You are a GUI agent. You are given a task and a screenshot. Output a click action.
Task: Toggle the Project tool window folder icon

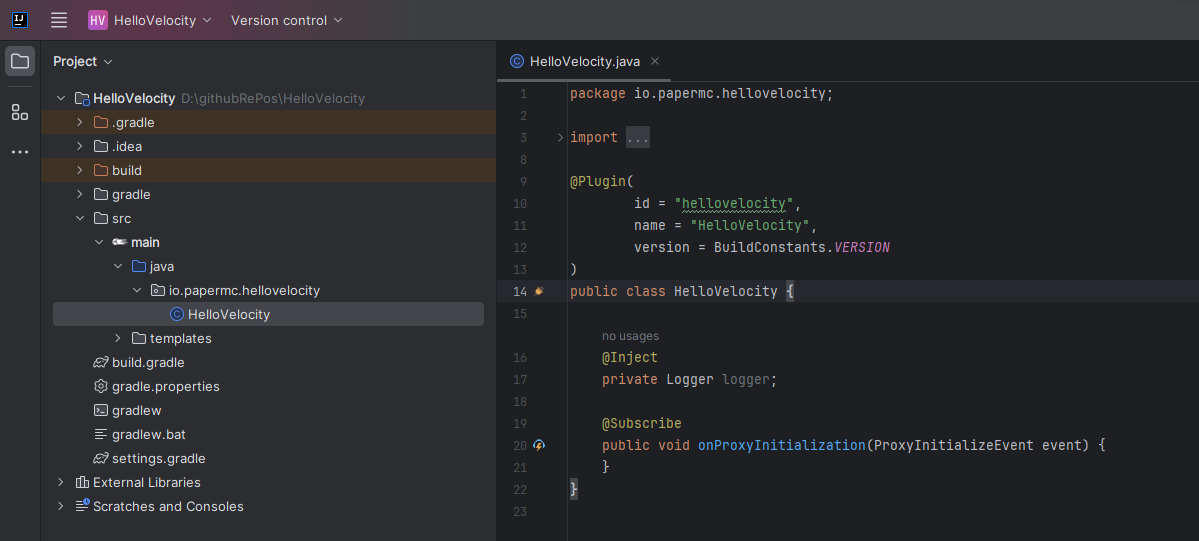pos(20,61)
